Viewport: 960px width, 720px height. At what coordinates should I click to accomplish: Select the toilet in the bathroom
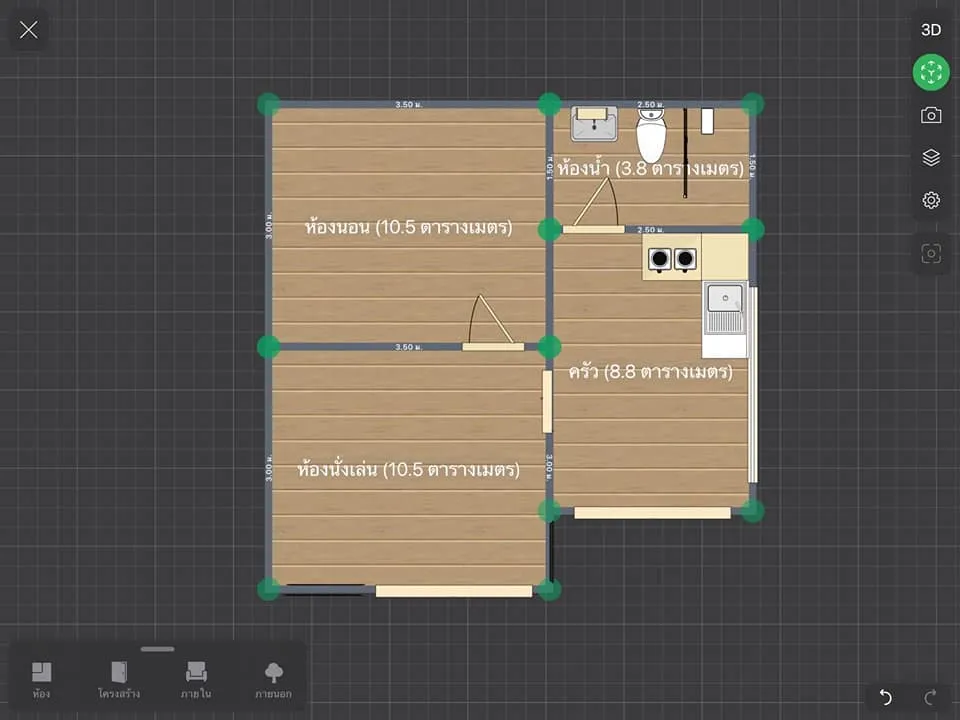(x=651, y=135)
